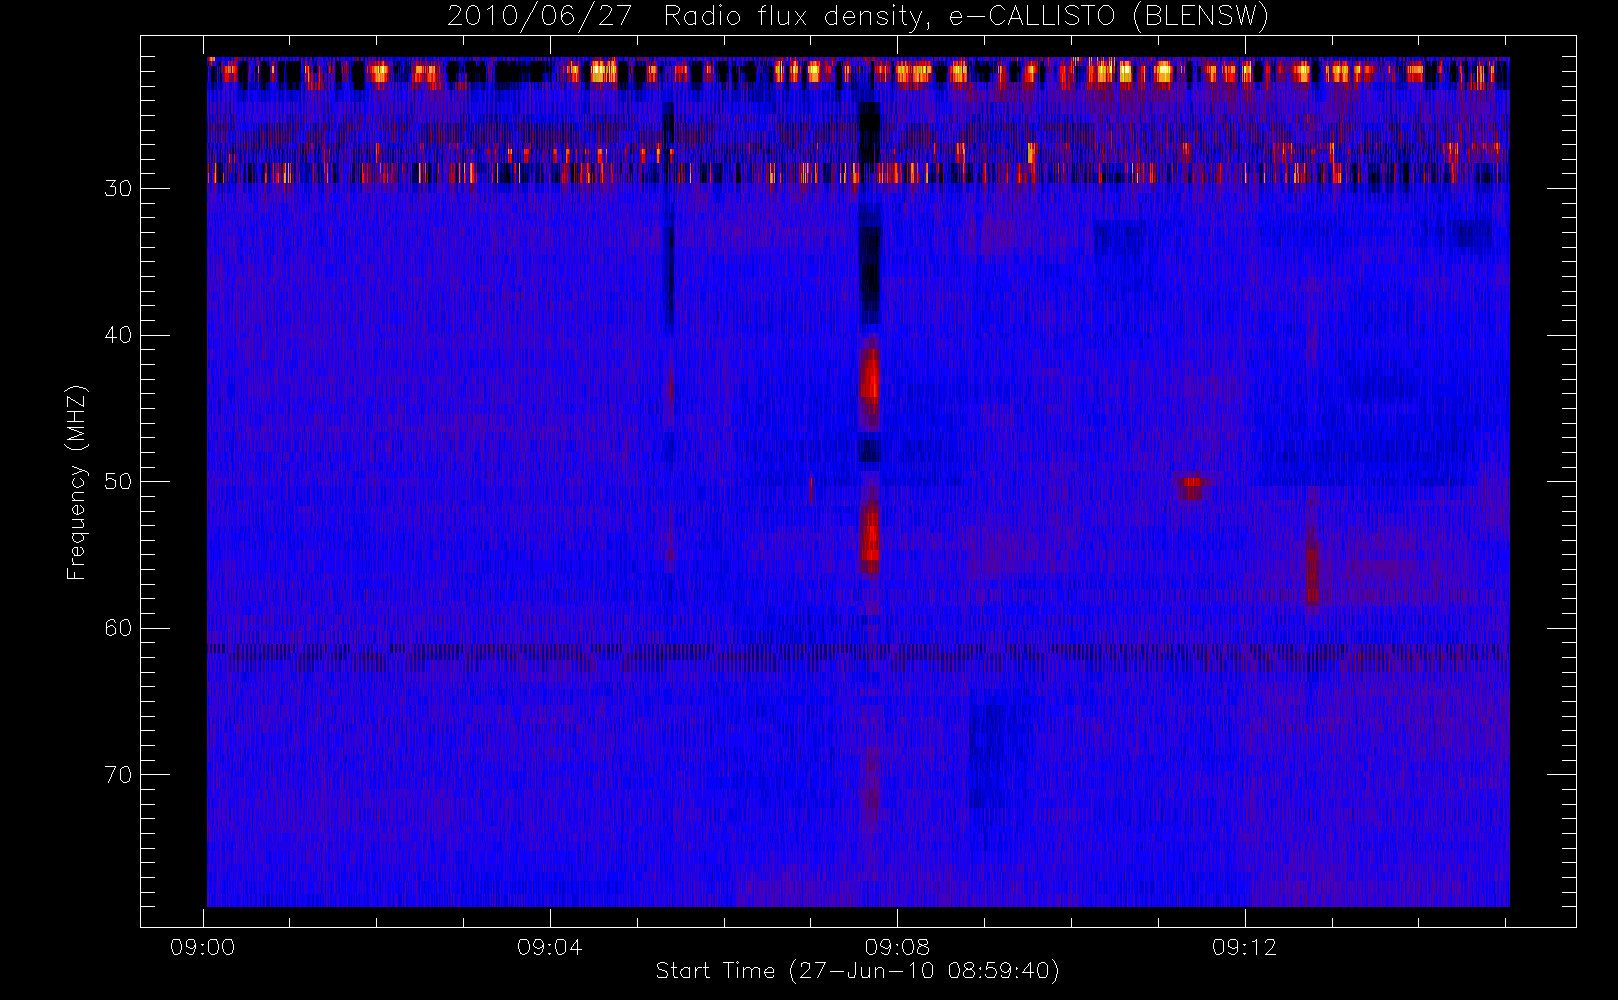Click the 'Frequency (MHz)' axis label

tap(76, 483)
